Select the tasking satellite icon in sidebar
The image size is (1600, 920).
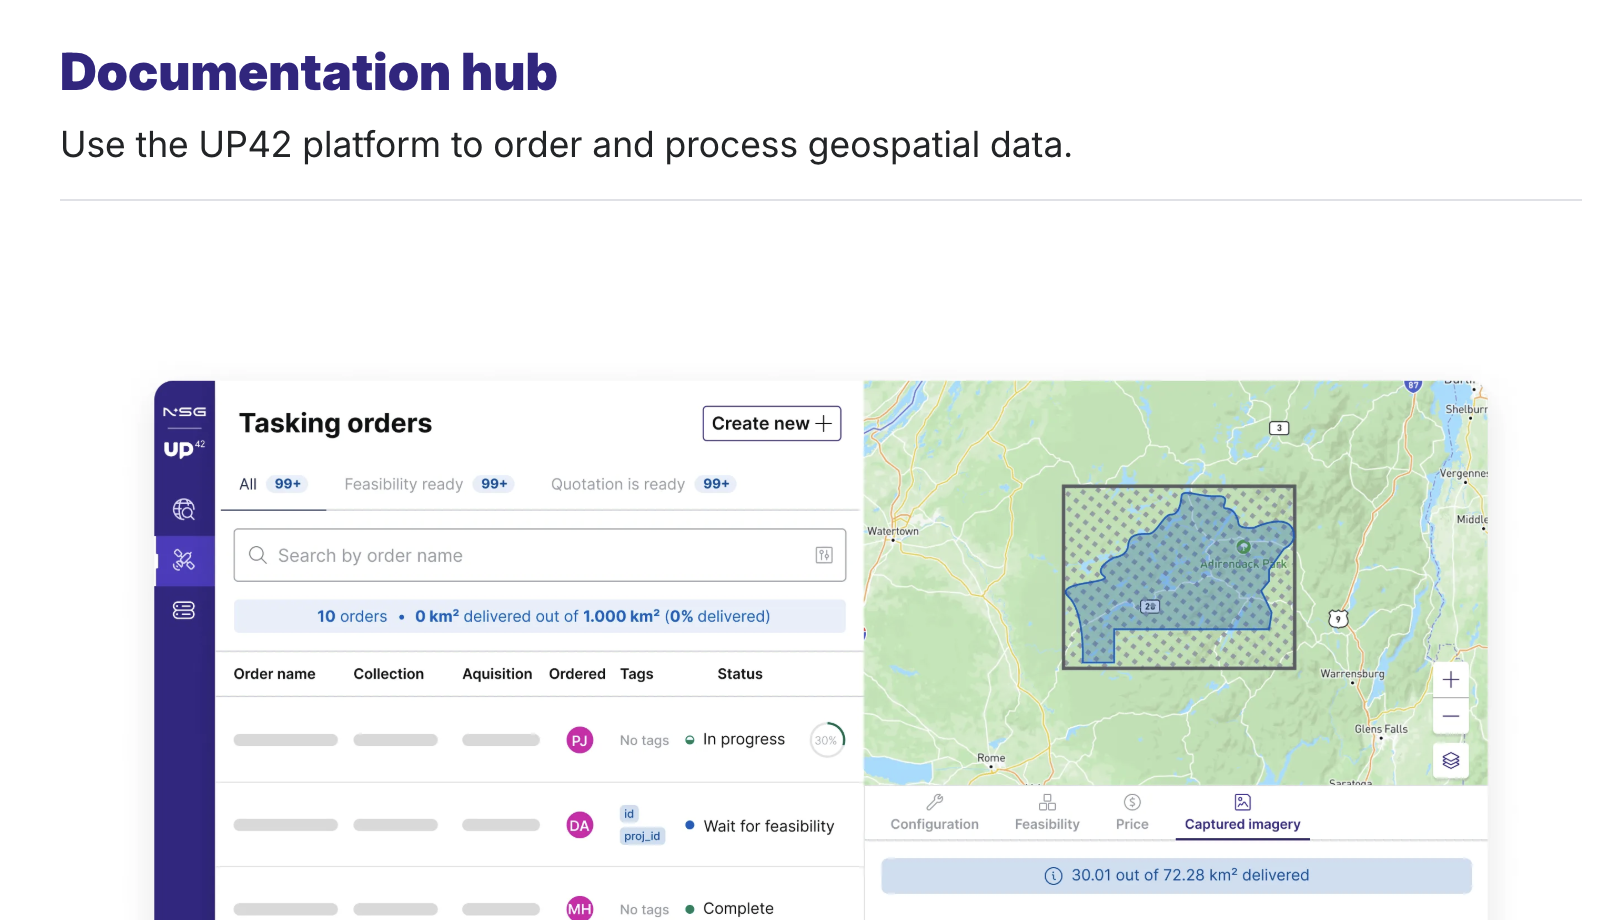(x=184, y=560)
